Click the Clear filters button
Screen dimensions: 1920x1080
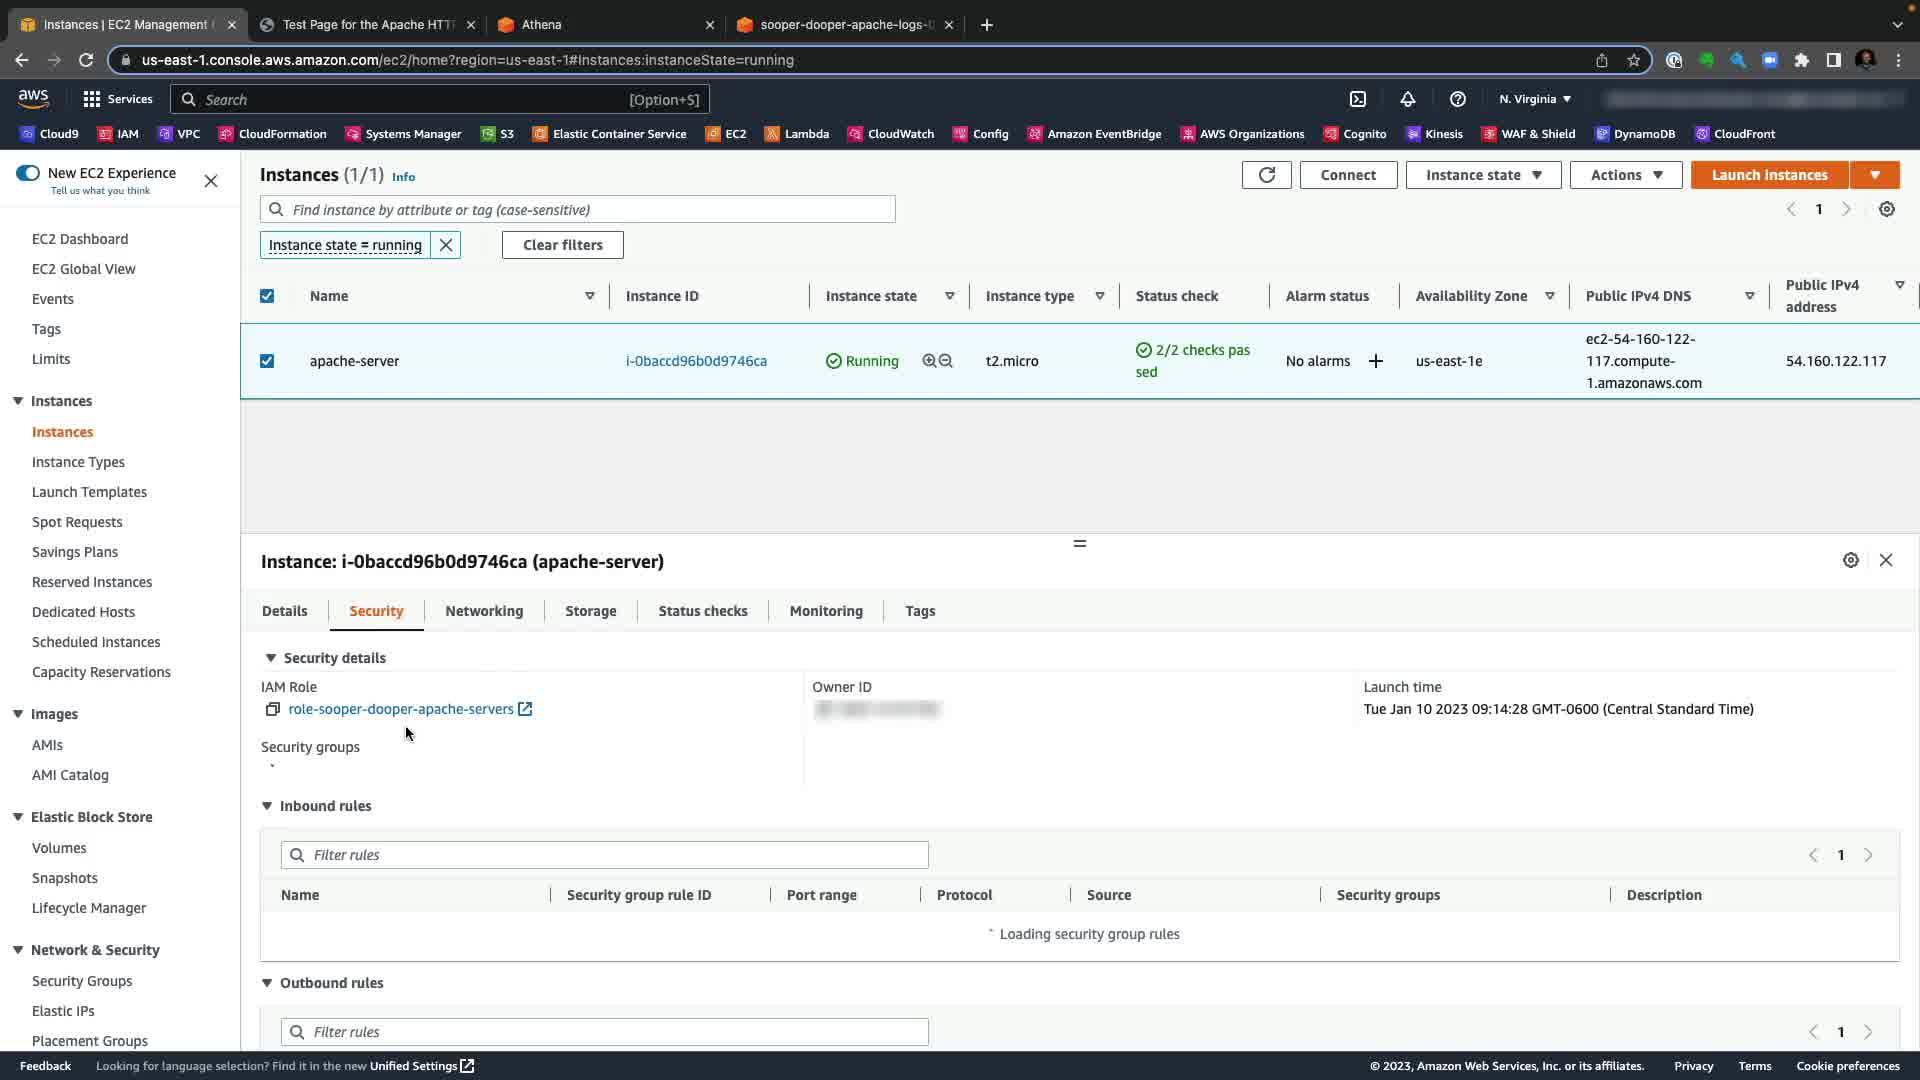562,245
